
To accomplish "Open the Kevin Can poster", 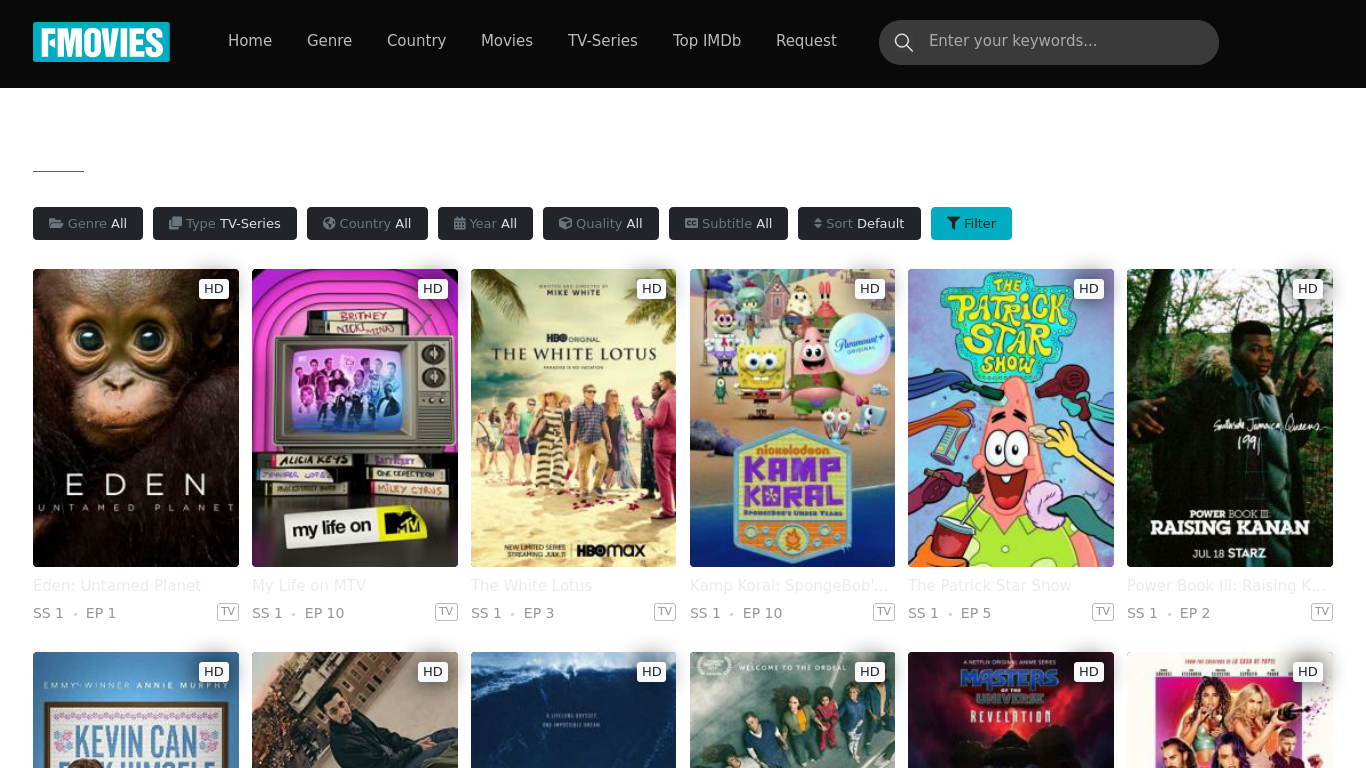I will 136,710.
